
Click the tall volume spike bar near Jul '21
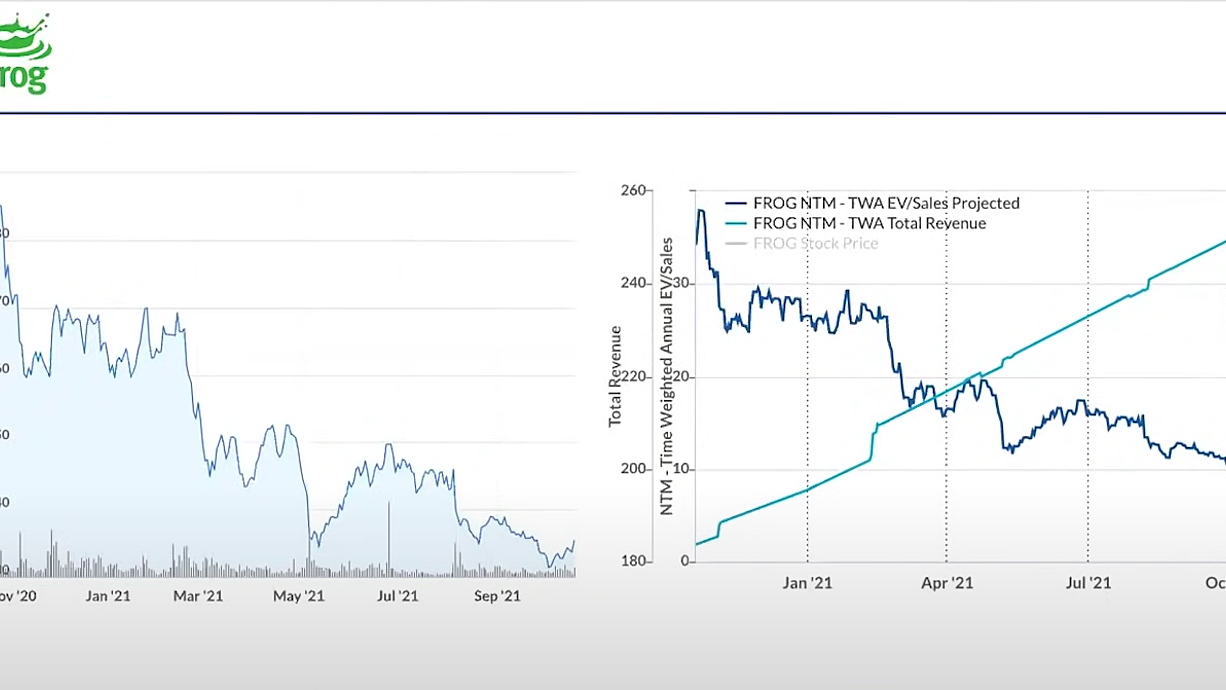389,538
